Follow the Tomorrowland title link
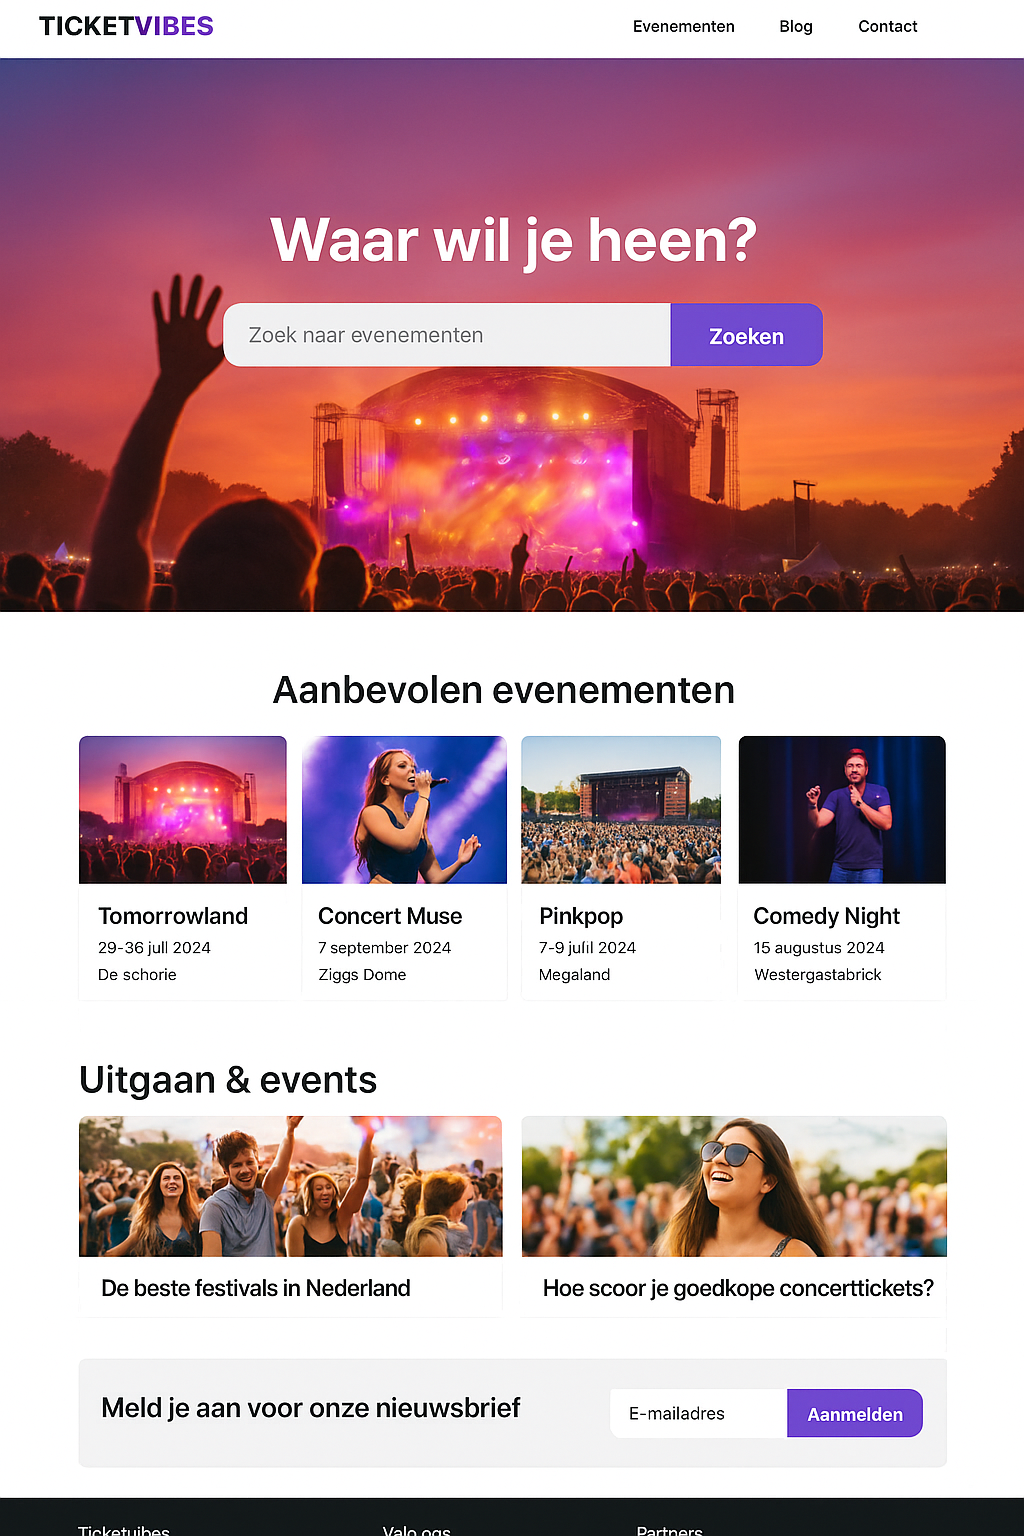 (x=173, y=916)
